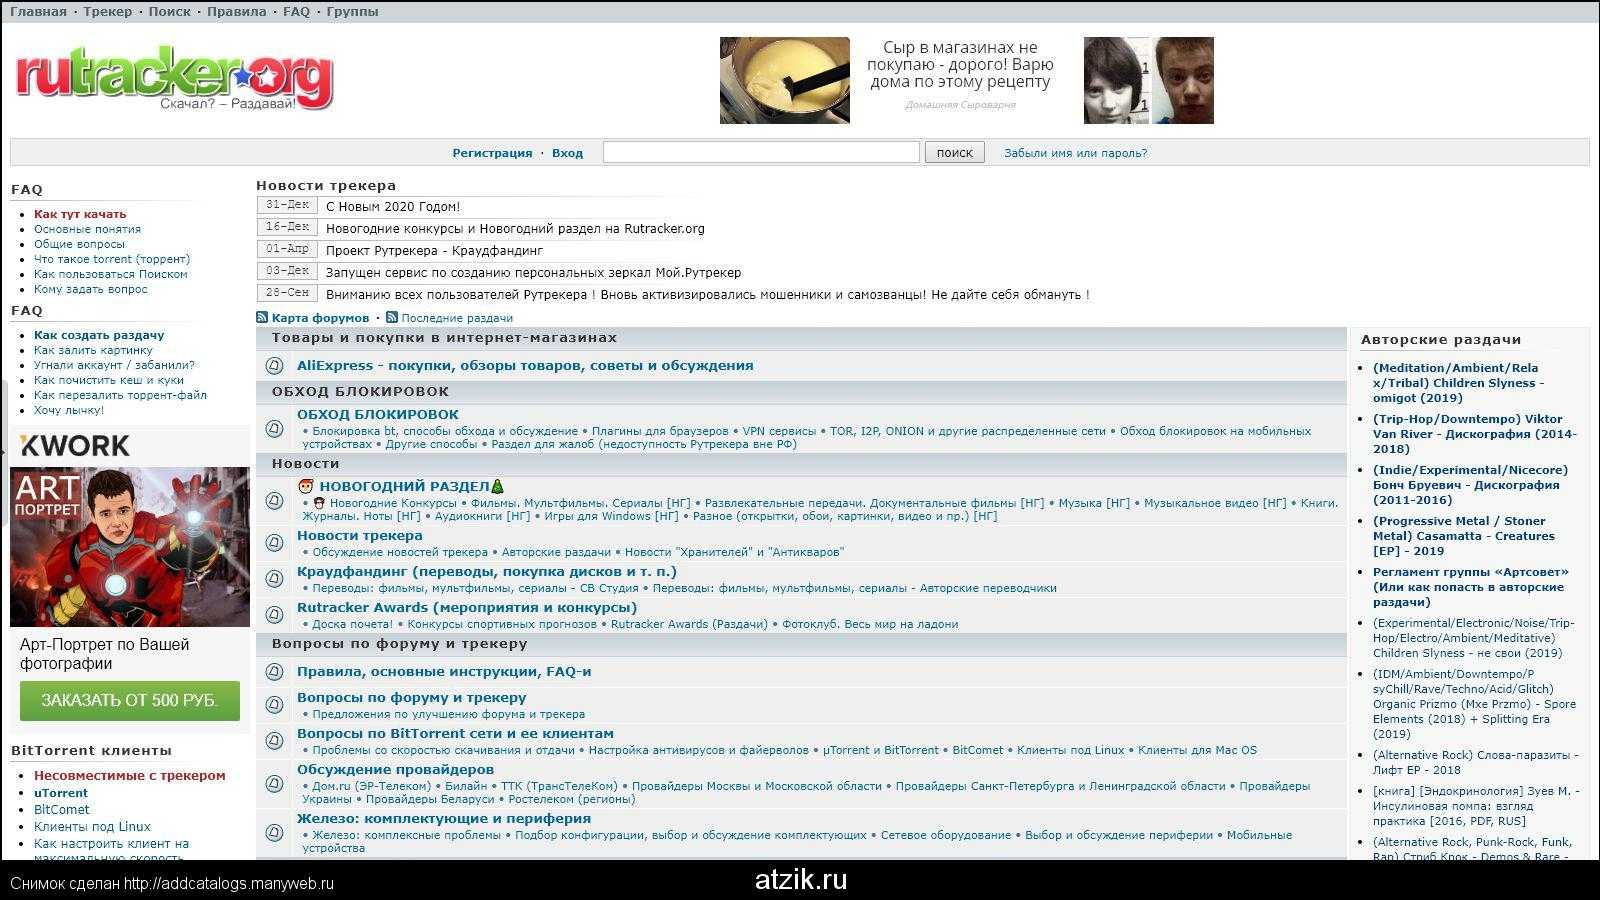Click forum icon beside Железо: комплектующие
The image size is (1600, 900).
pos(274,832)
